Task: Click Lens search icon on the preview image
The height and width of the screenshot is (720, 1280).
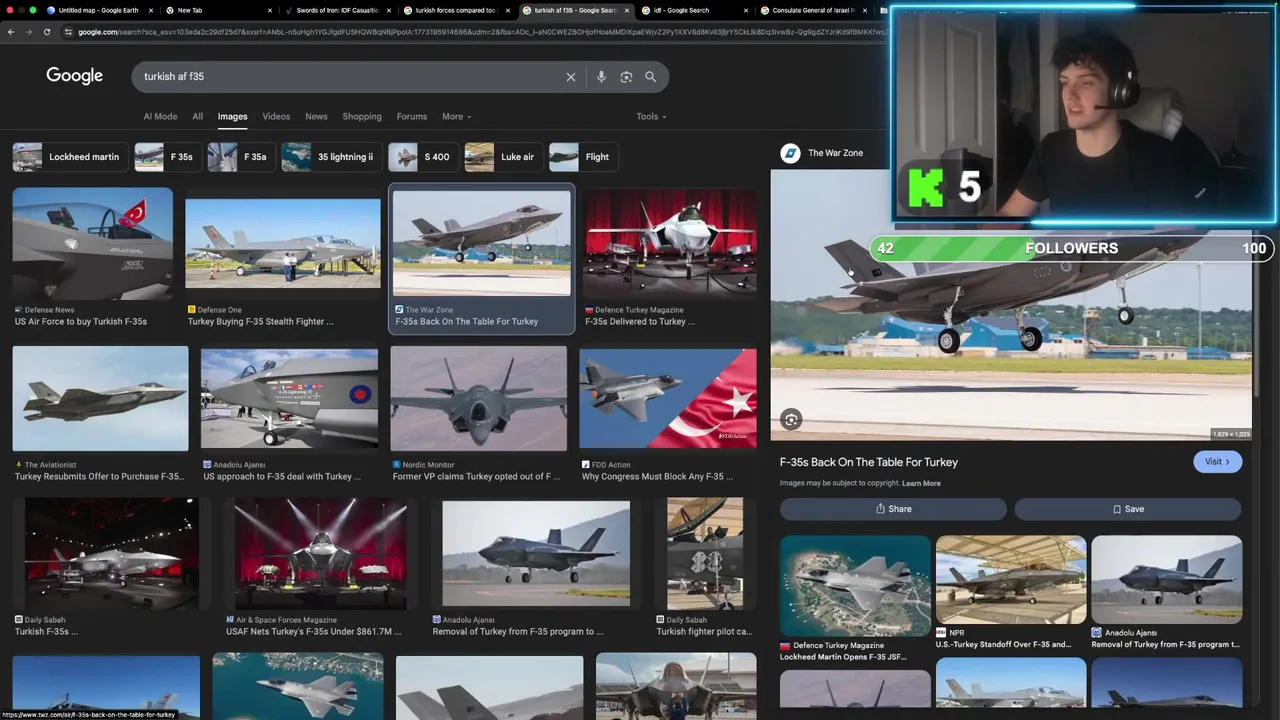Action: click(x=791, y=420)
